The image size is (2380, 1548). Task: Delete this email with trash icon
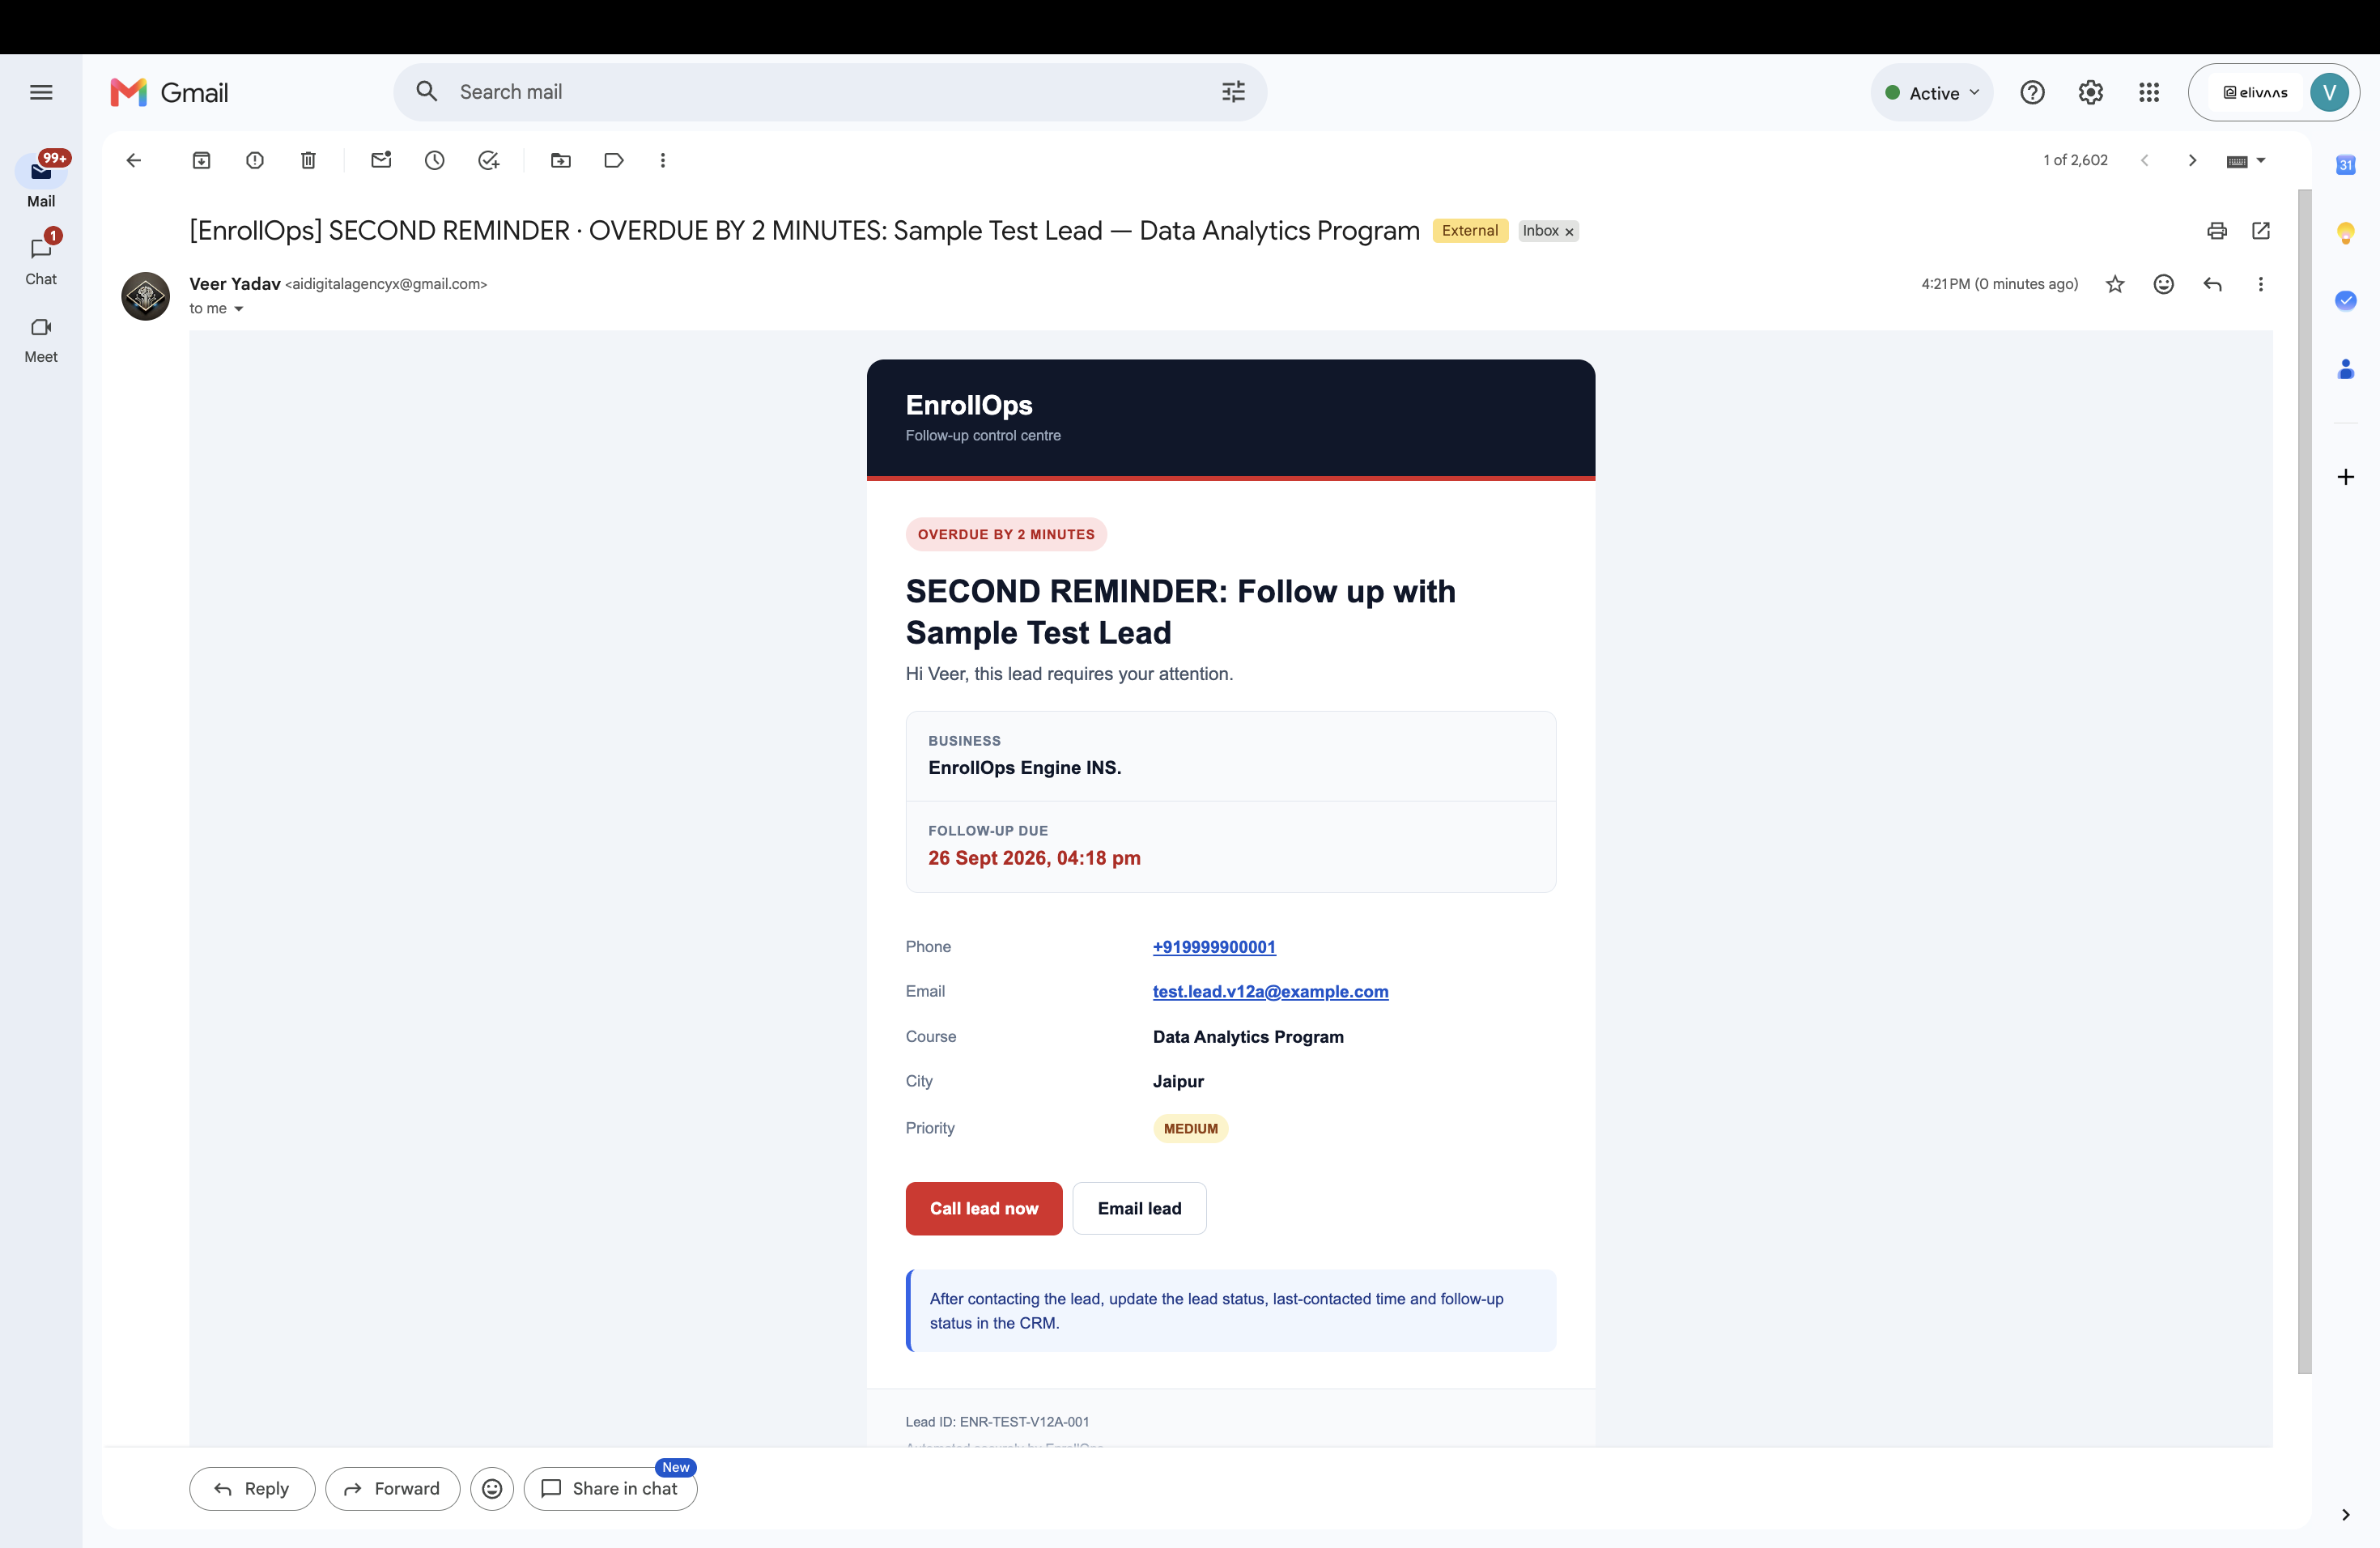coord(308,160)
